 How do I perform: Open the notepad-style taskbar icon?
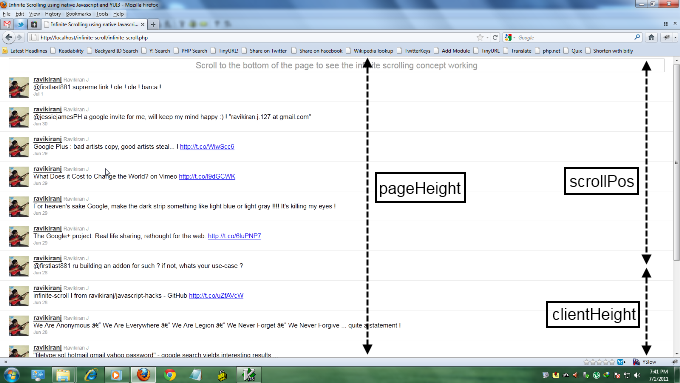point(196,375)
